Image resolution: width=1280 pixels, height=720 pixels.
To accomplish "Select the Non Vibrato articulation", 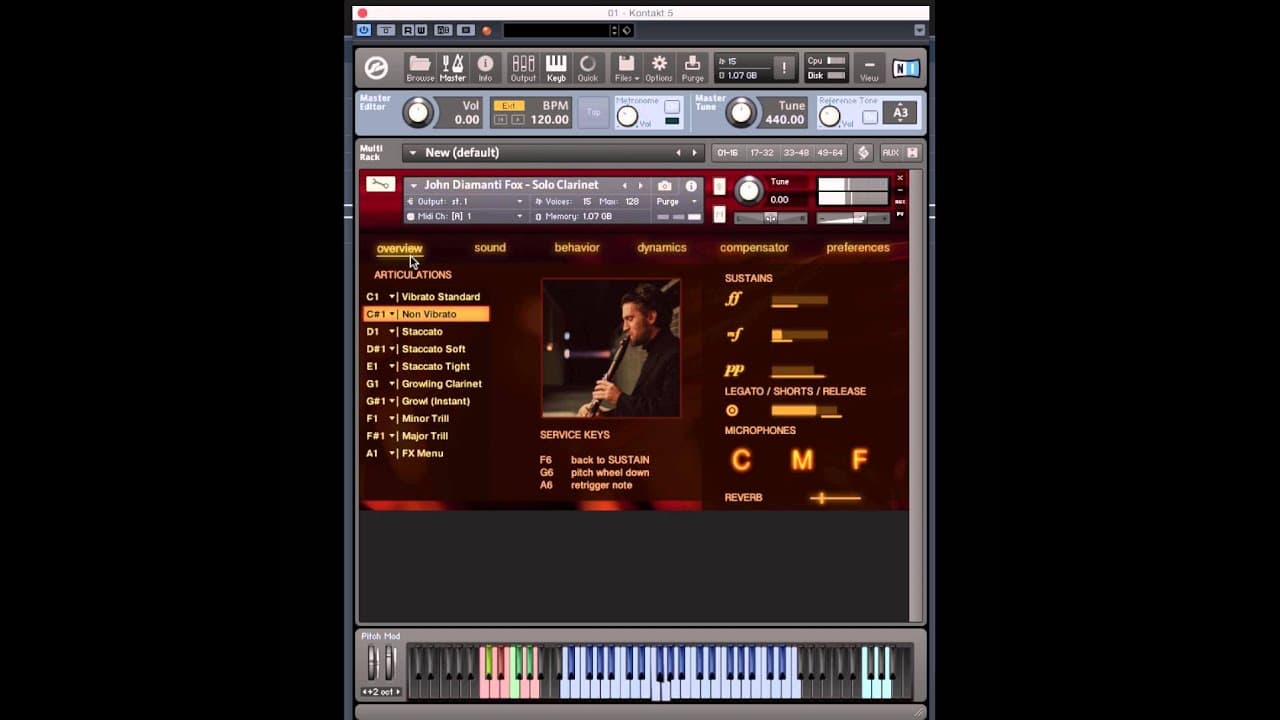I will point(426,314).
